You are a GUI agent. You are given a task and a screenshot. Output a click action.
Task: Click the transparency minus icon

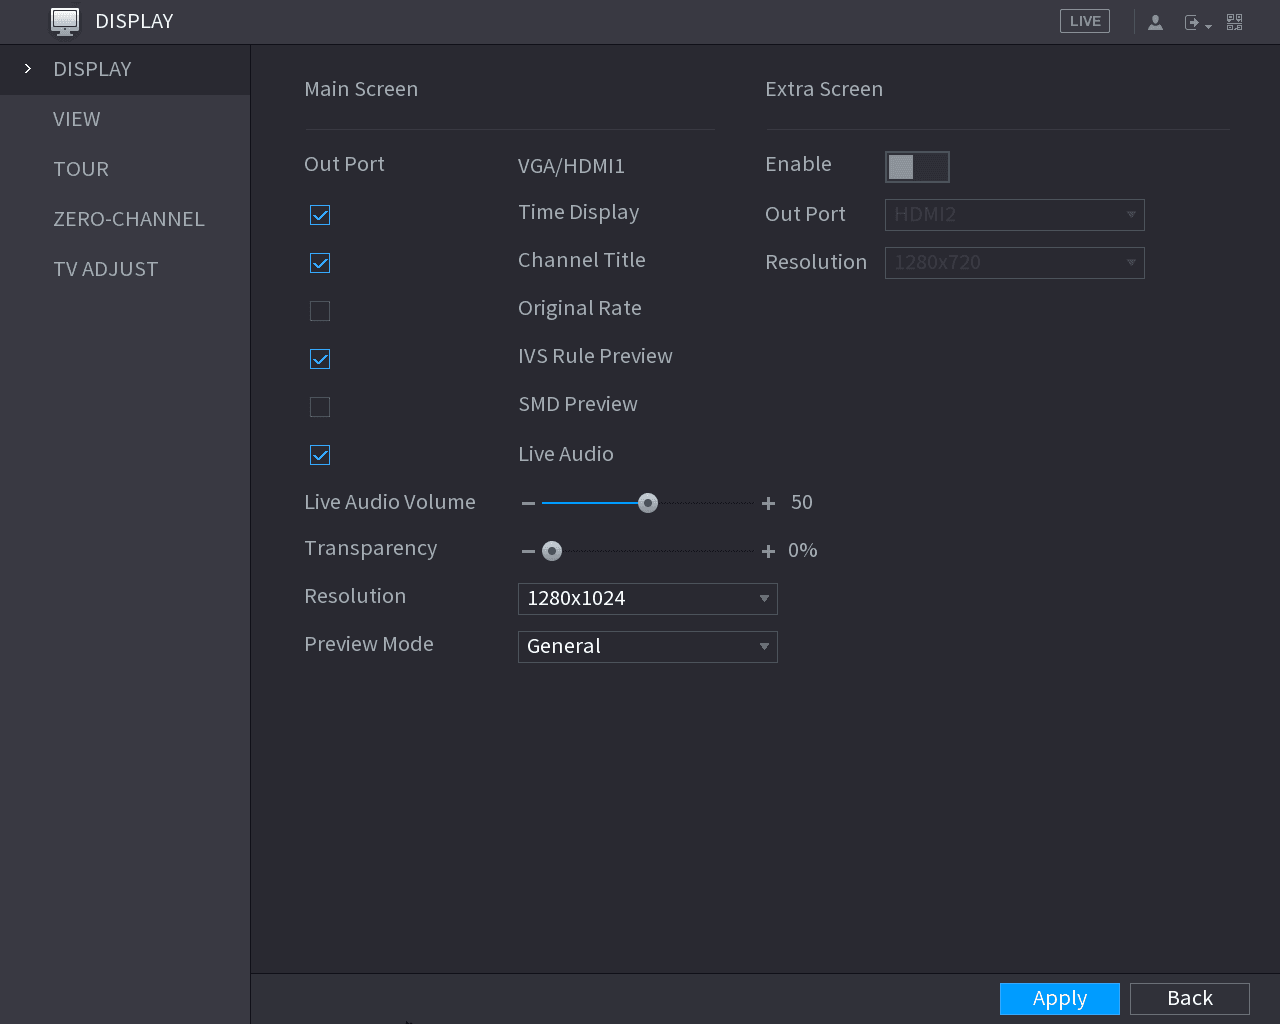click(x=528, y=551)
